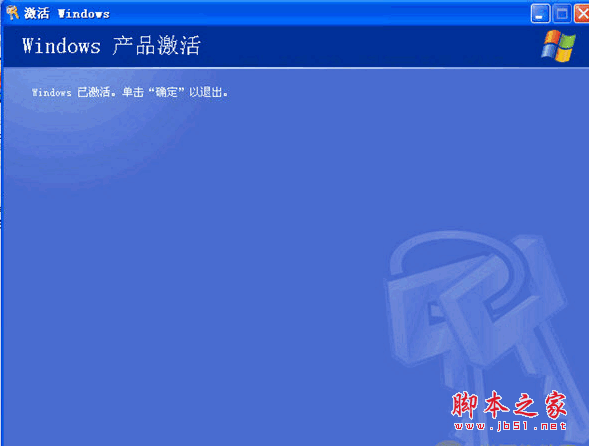Click the red 脚本之家 watermark logo

pyautogui.click(x=509, y=405)
